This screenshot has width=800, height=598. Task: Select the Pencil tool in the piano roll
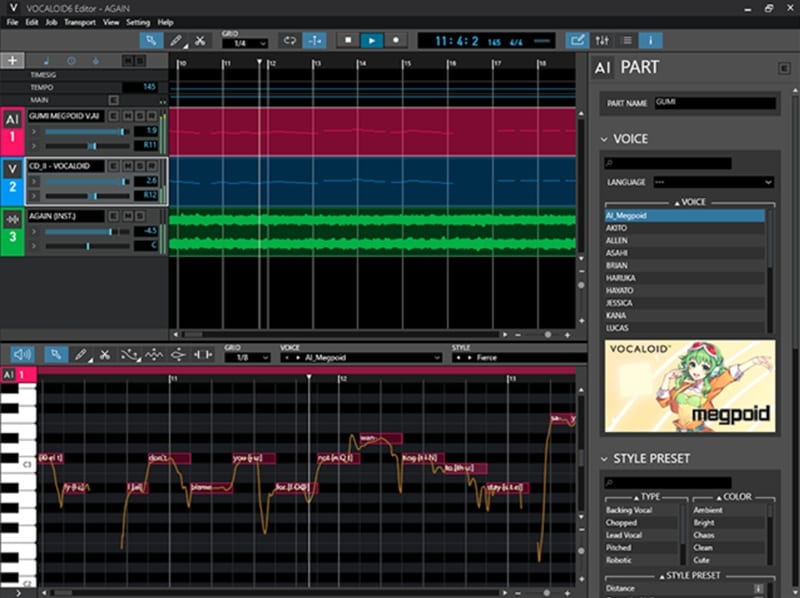(83, 354)
